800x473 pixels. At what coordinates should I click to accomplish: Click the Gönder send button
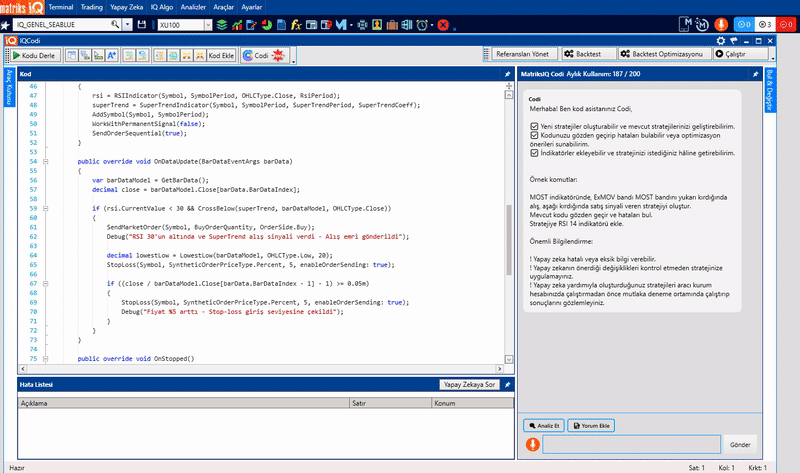[x=740, y=444]
